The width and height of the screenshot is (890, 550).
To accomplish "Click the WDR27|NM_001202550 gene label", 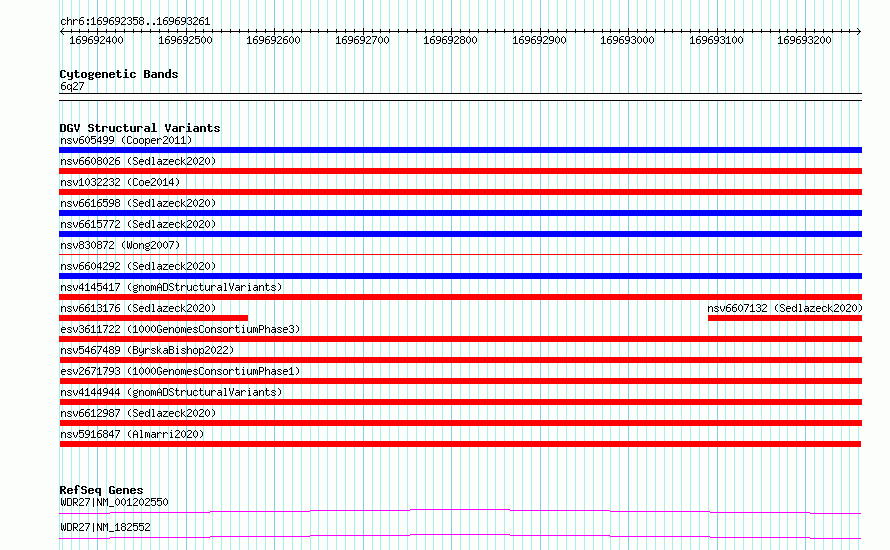I will [114, 502].
